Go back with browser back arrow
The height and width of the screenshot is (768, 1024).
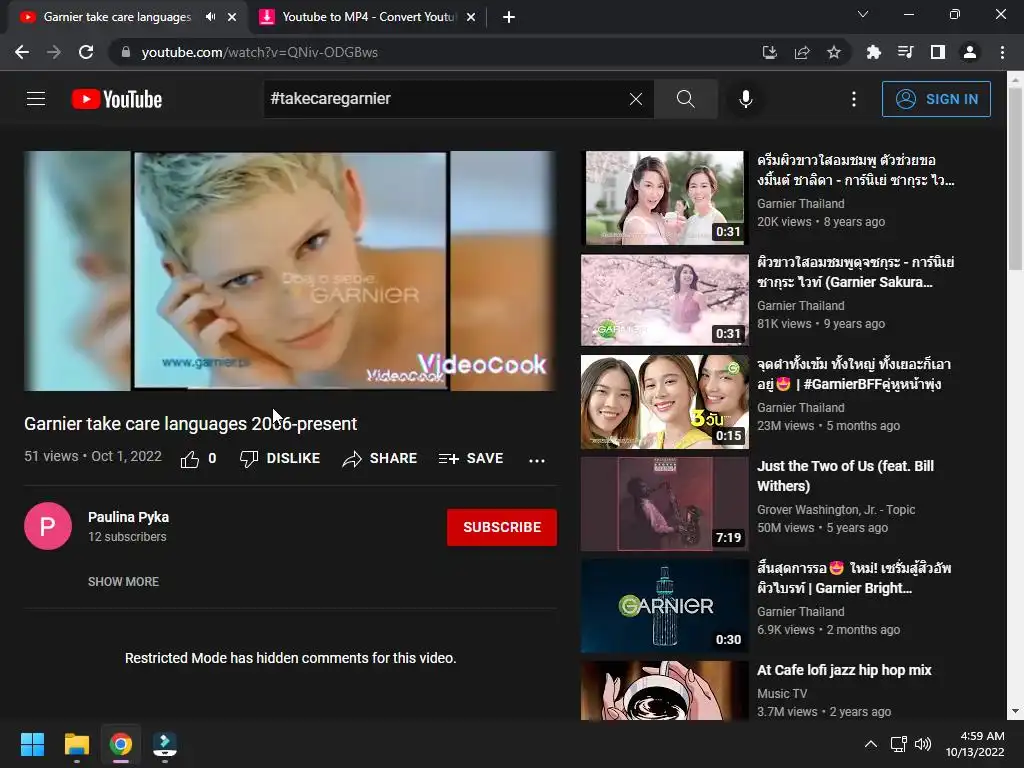(22, 52)
